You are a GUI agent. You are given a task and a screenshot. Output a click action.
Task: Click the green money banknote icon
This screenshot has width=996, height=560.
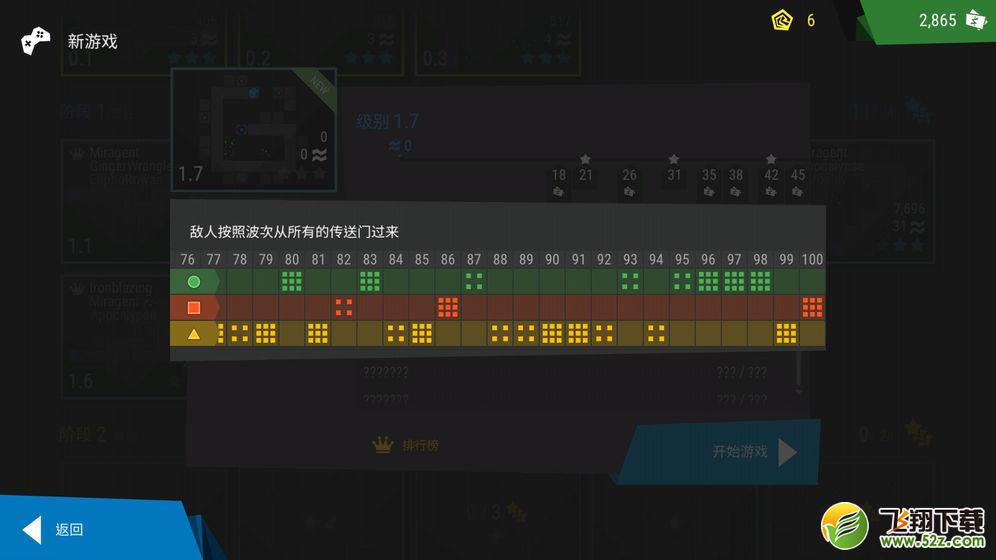click(x=975, y=20)
